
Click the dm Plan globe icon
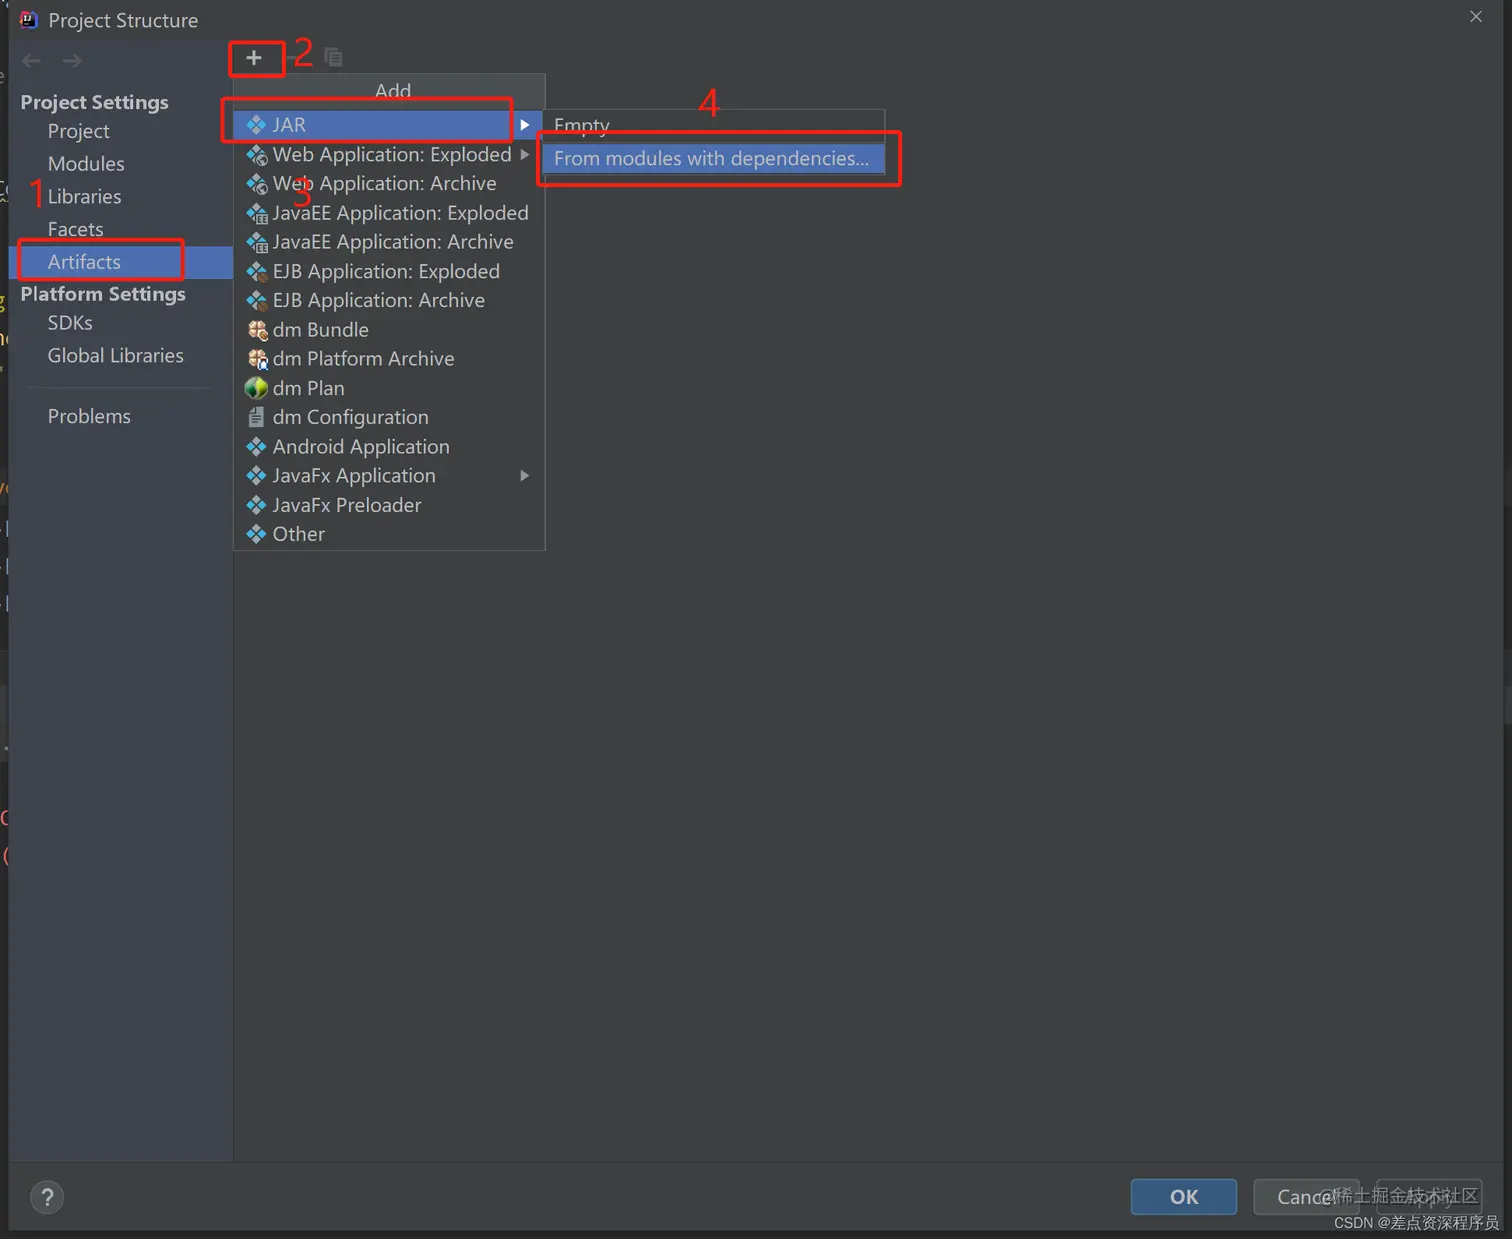point(256,388)
